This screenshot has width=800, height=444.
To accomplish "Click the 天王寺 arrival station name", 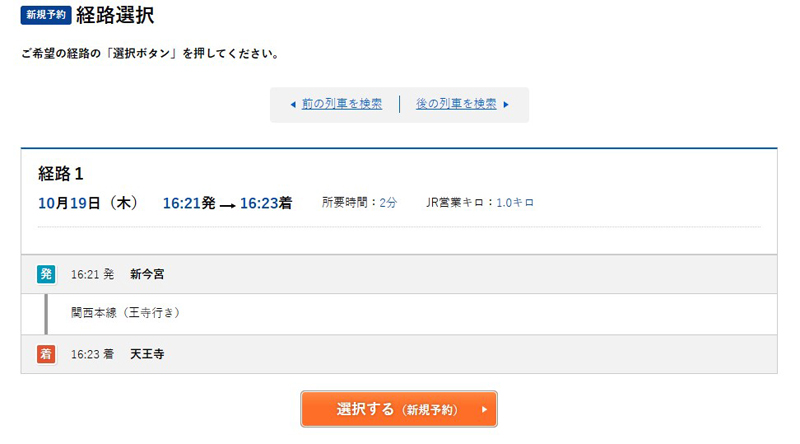I will (147, 354).
